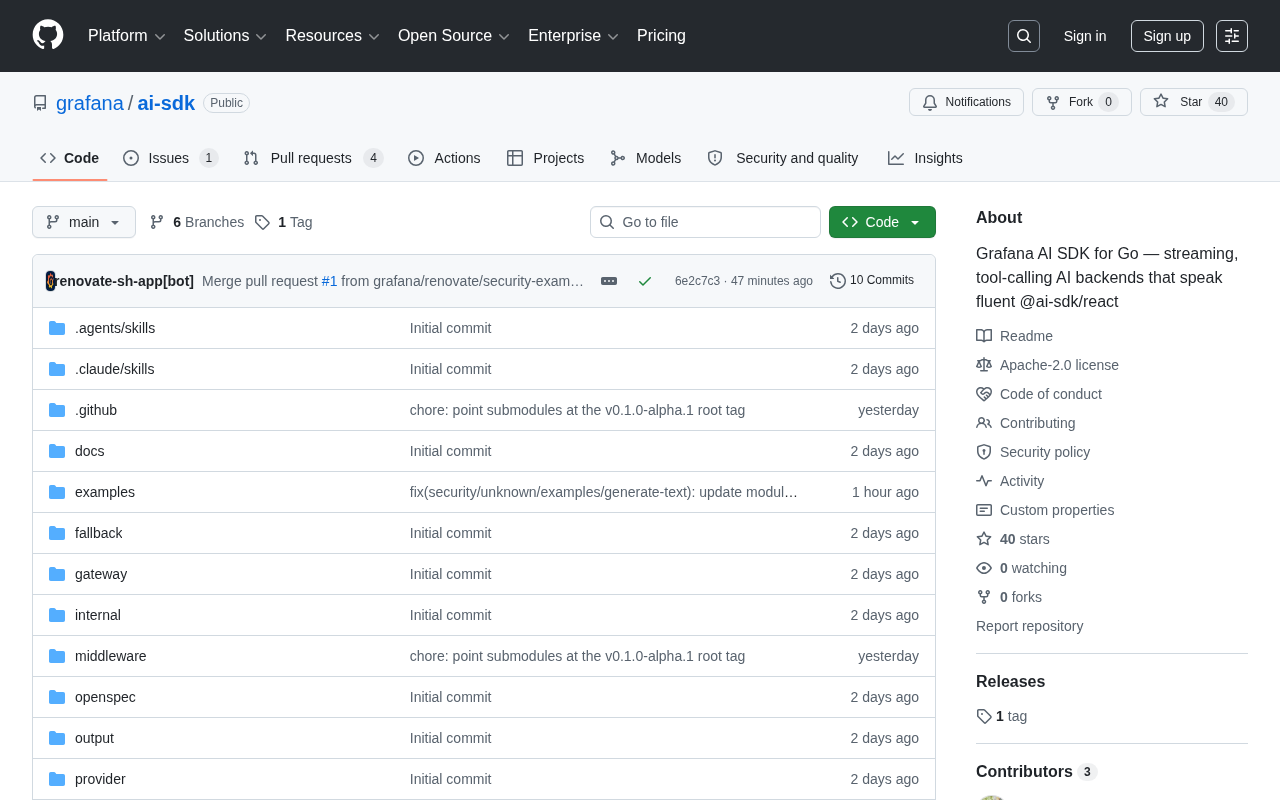1280x800 pixels.
Task: Click the Report repository link
Action: pyautogui.click(x=1029, y=626)
